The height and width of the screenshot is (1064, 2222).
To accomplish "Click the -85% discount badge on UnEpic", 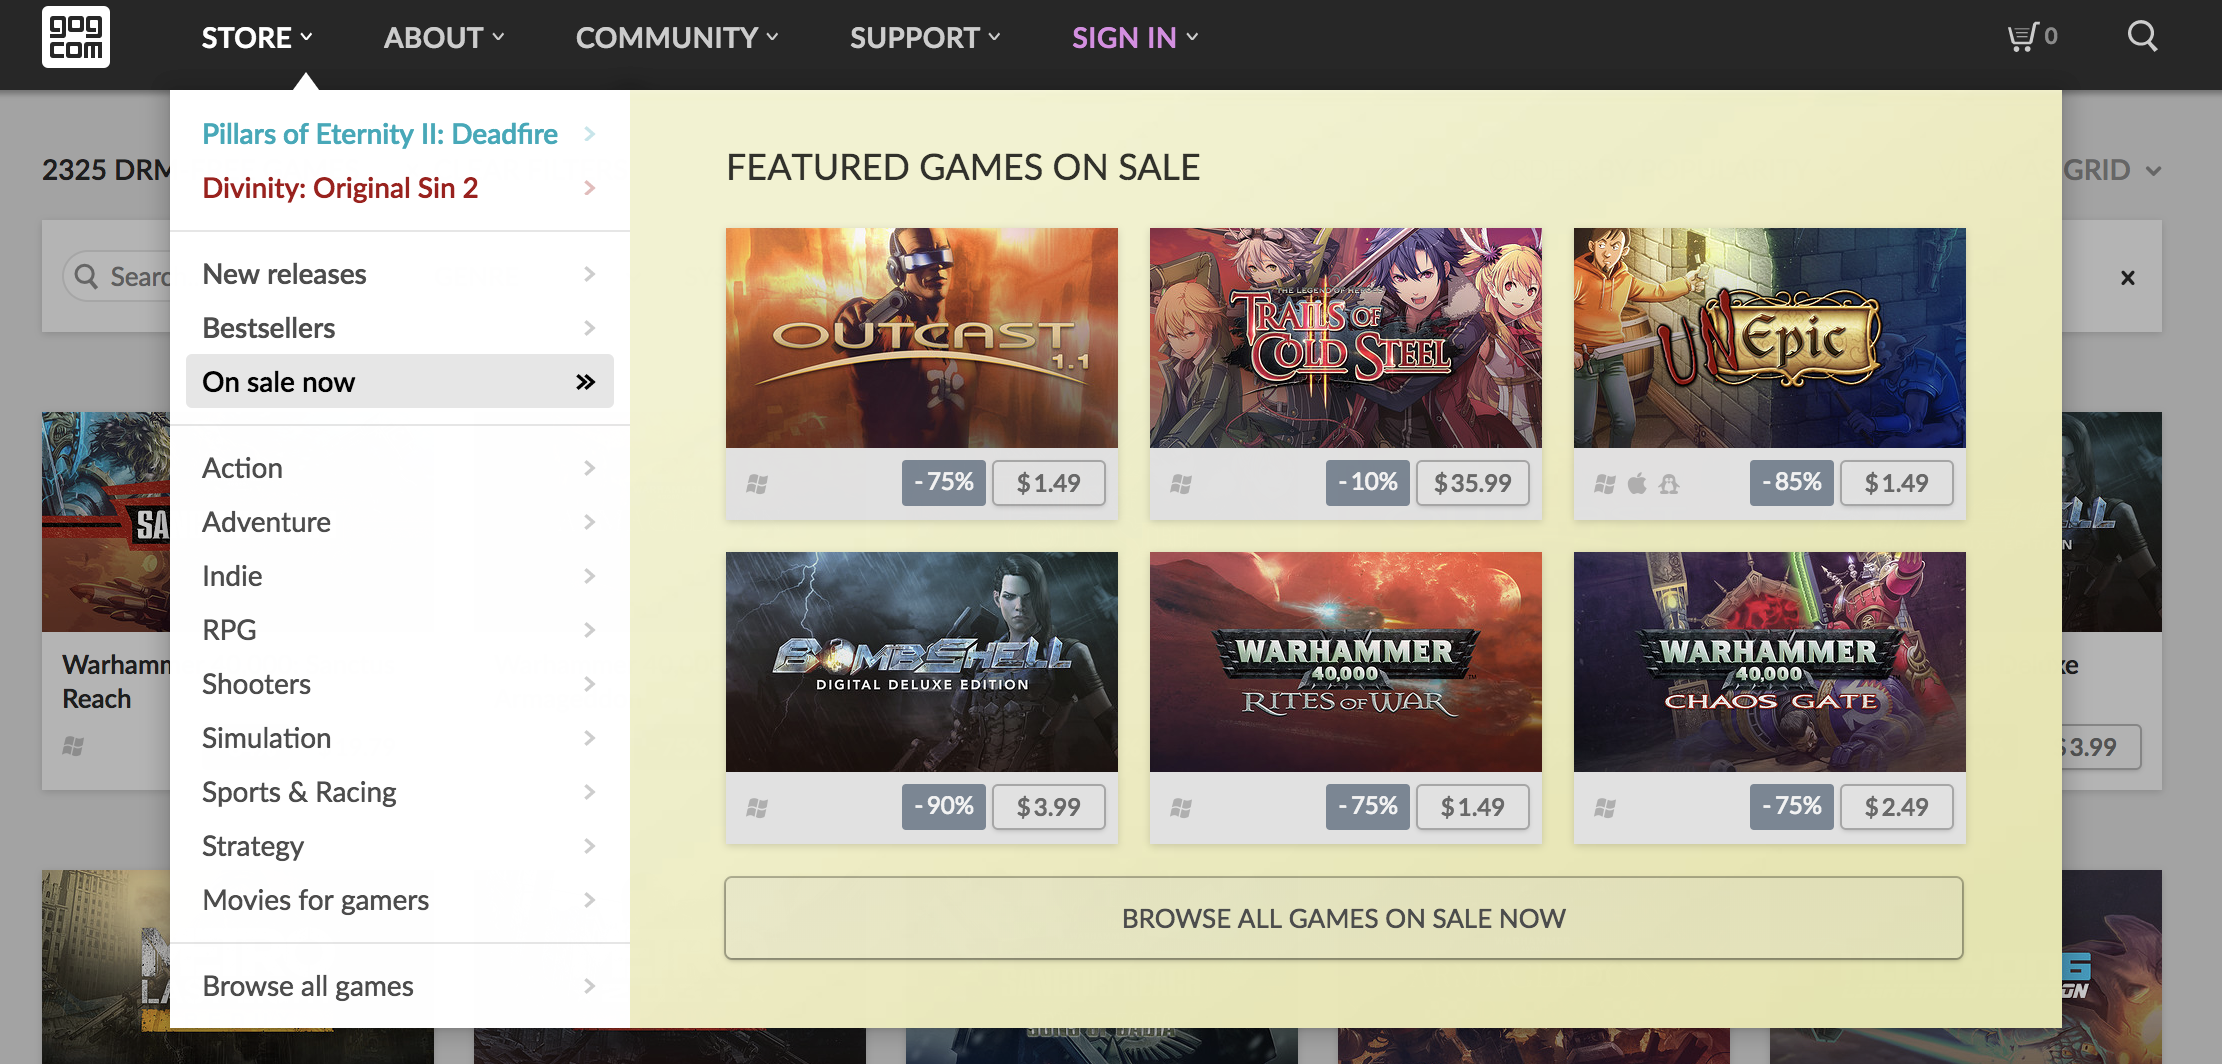I will click(1792, 483).
